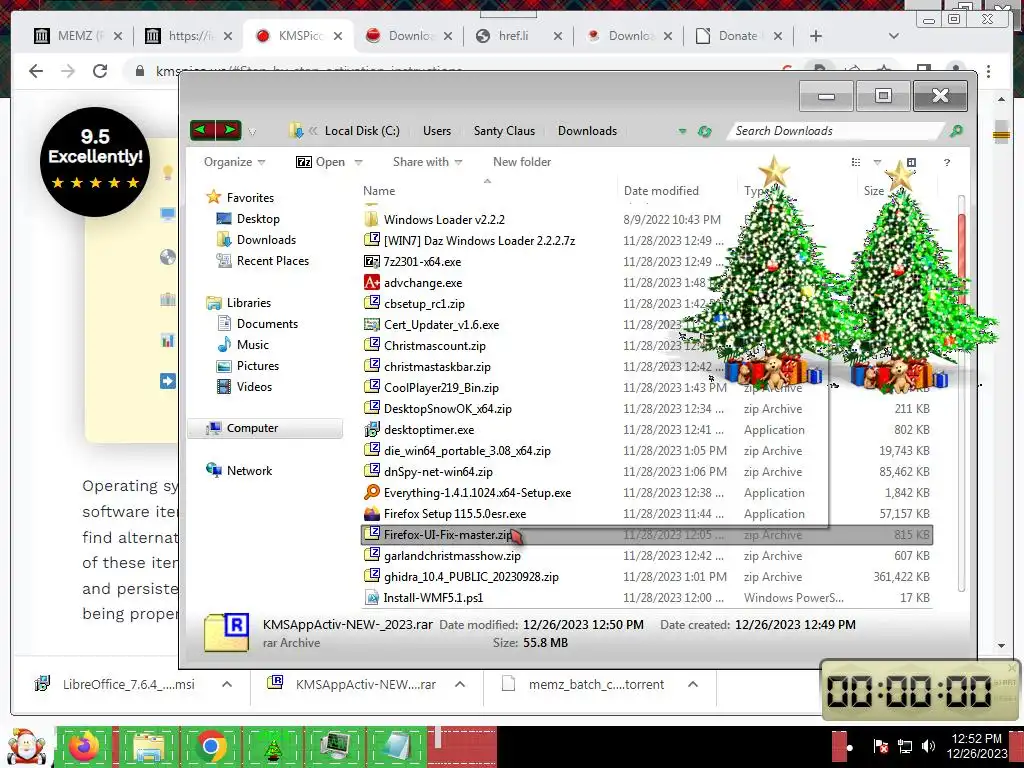Select the Windows Loader v2.2.2 folder icon
The image size is (1024, 768).
click(372, 219)
